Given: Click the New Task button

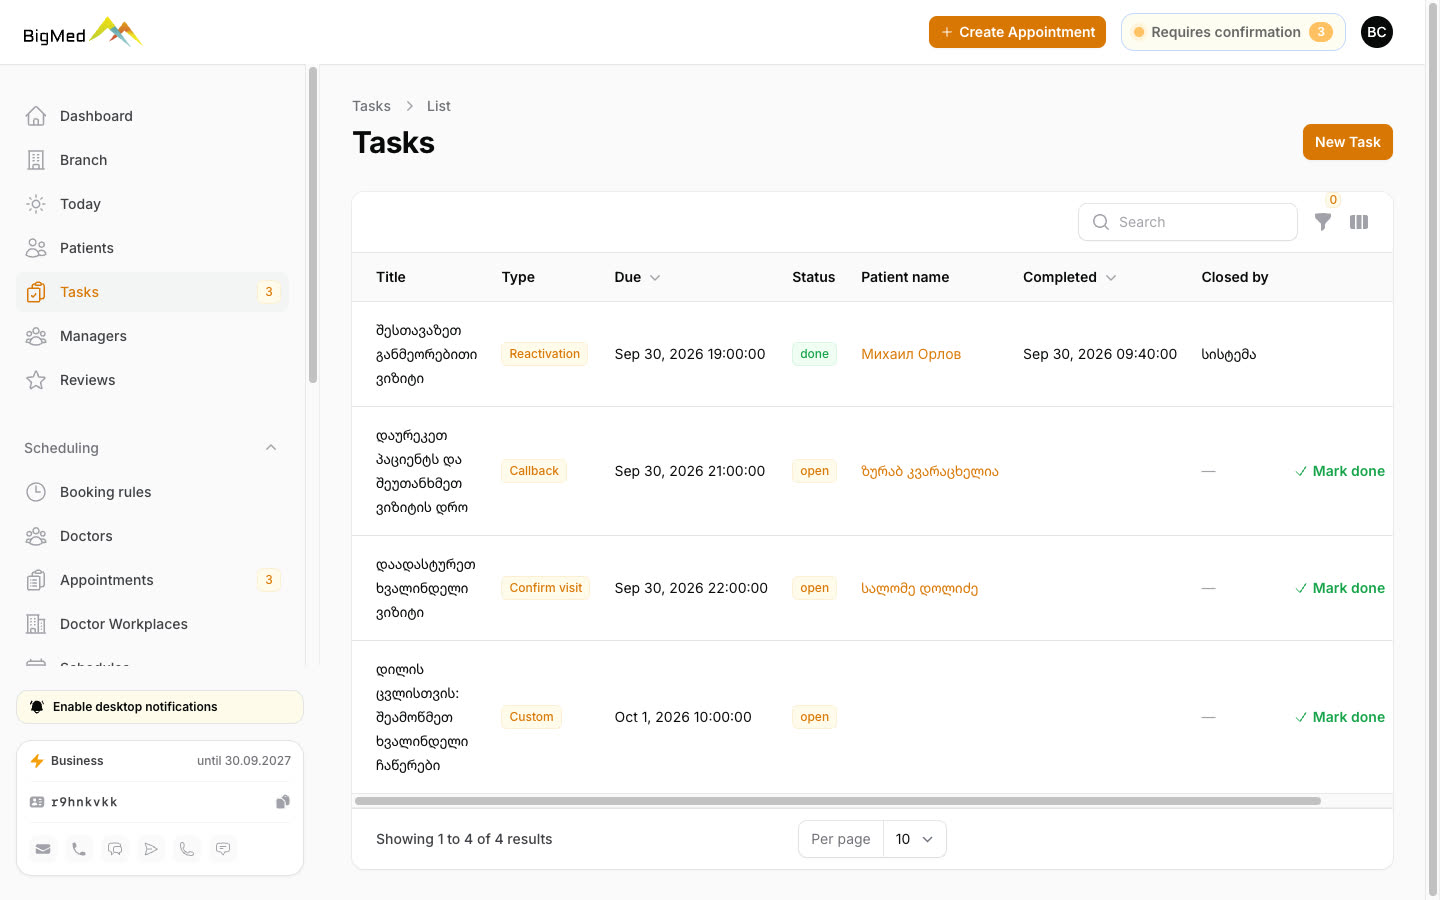Looking at the screenshot, I should tap(1347, 142).
